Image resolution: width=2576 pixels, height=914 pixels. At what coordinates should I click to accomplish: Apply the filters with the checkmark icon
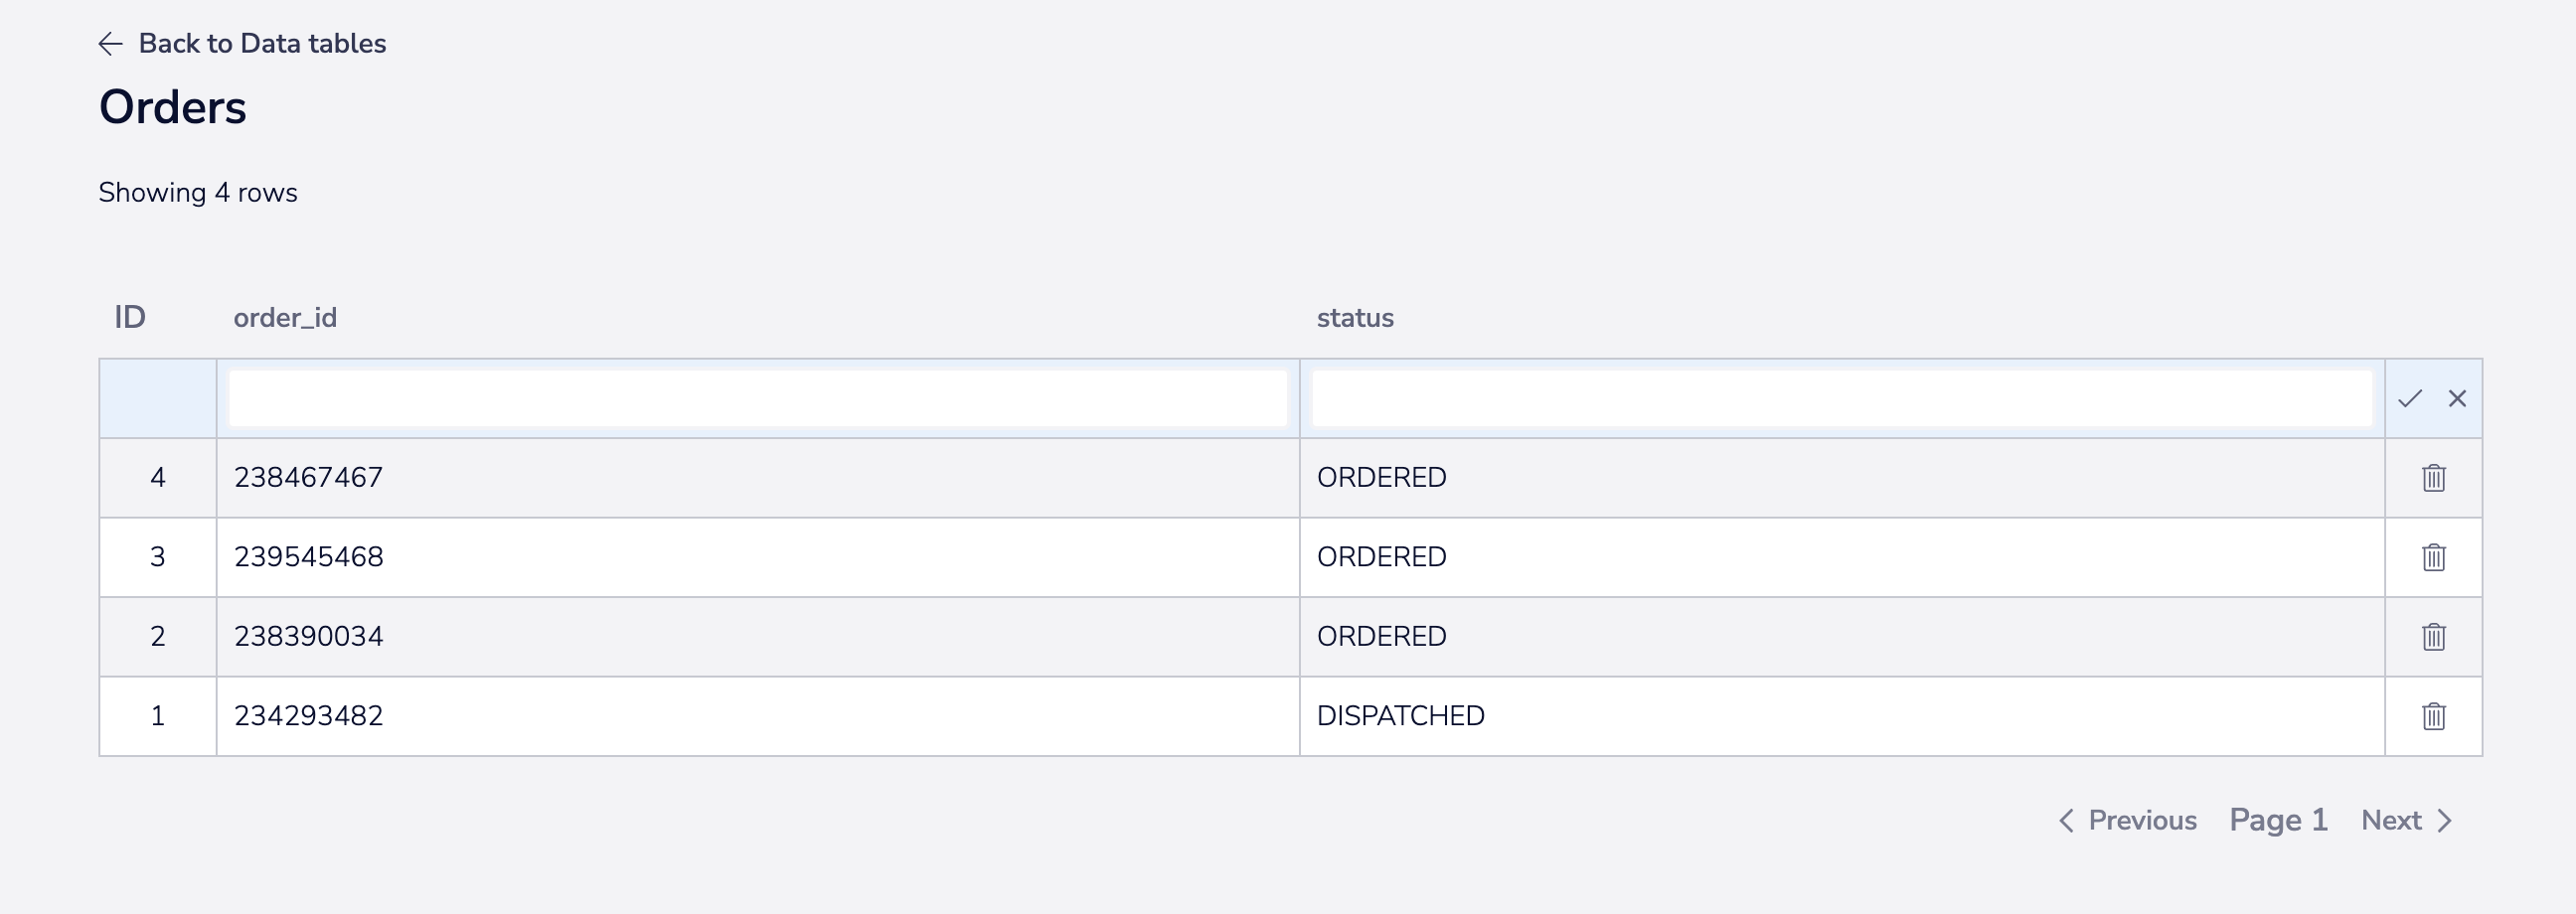[x=2409, y=398]
